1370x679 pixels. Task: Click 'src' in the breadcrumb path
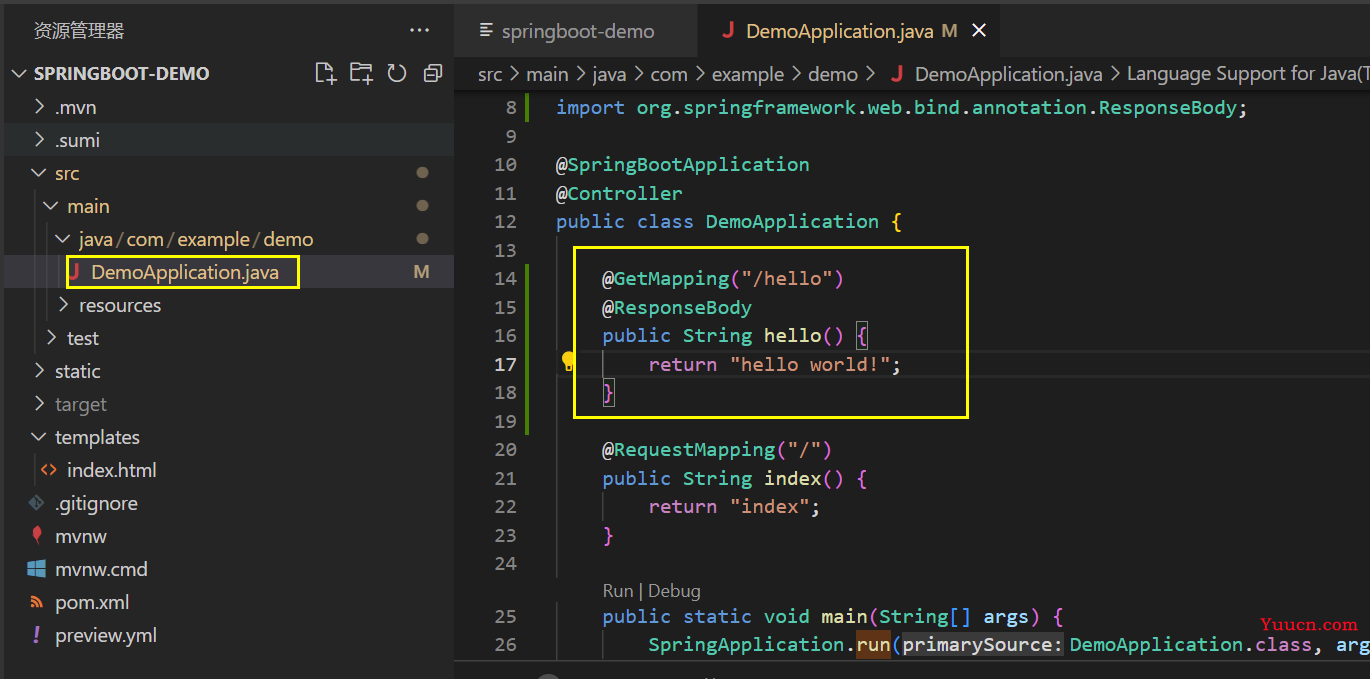point(490,74)
